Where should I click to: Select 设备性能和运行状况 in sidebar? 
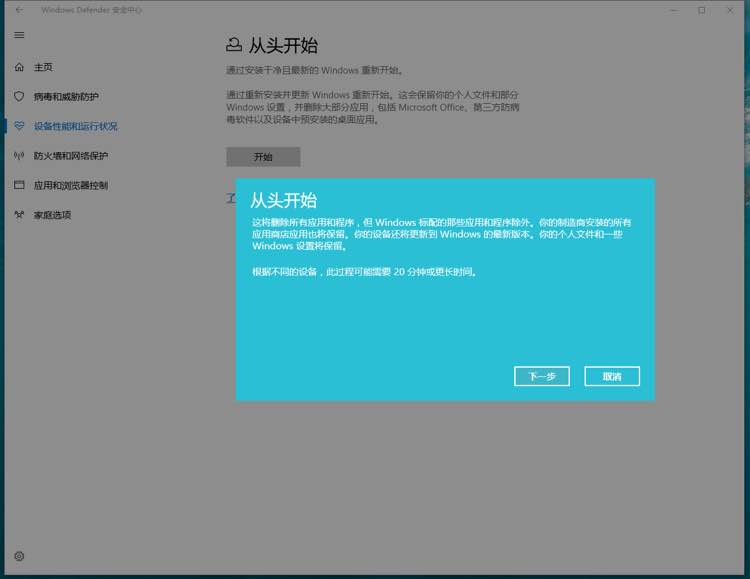[76, 126]
